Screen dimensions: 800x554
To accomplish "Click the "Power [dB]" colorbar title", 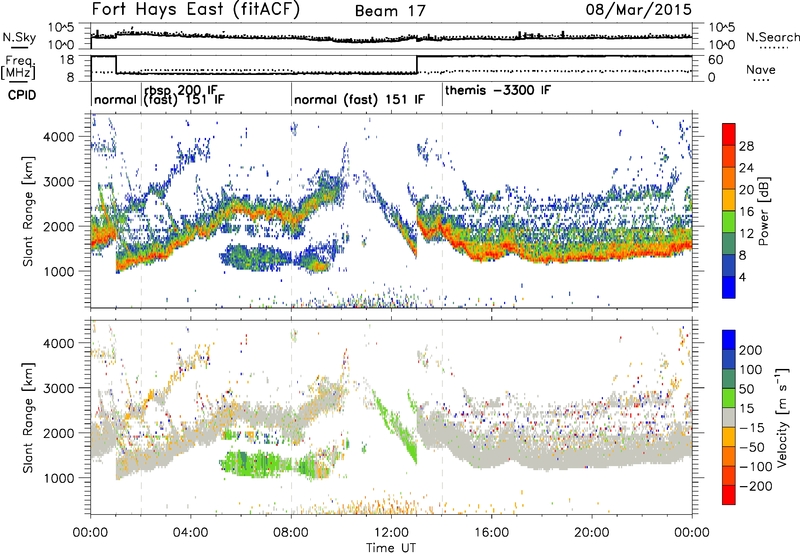I will pos(764,211).
